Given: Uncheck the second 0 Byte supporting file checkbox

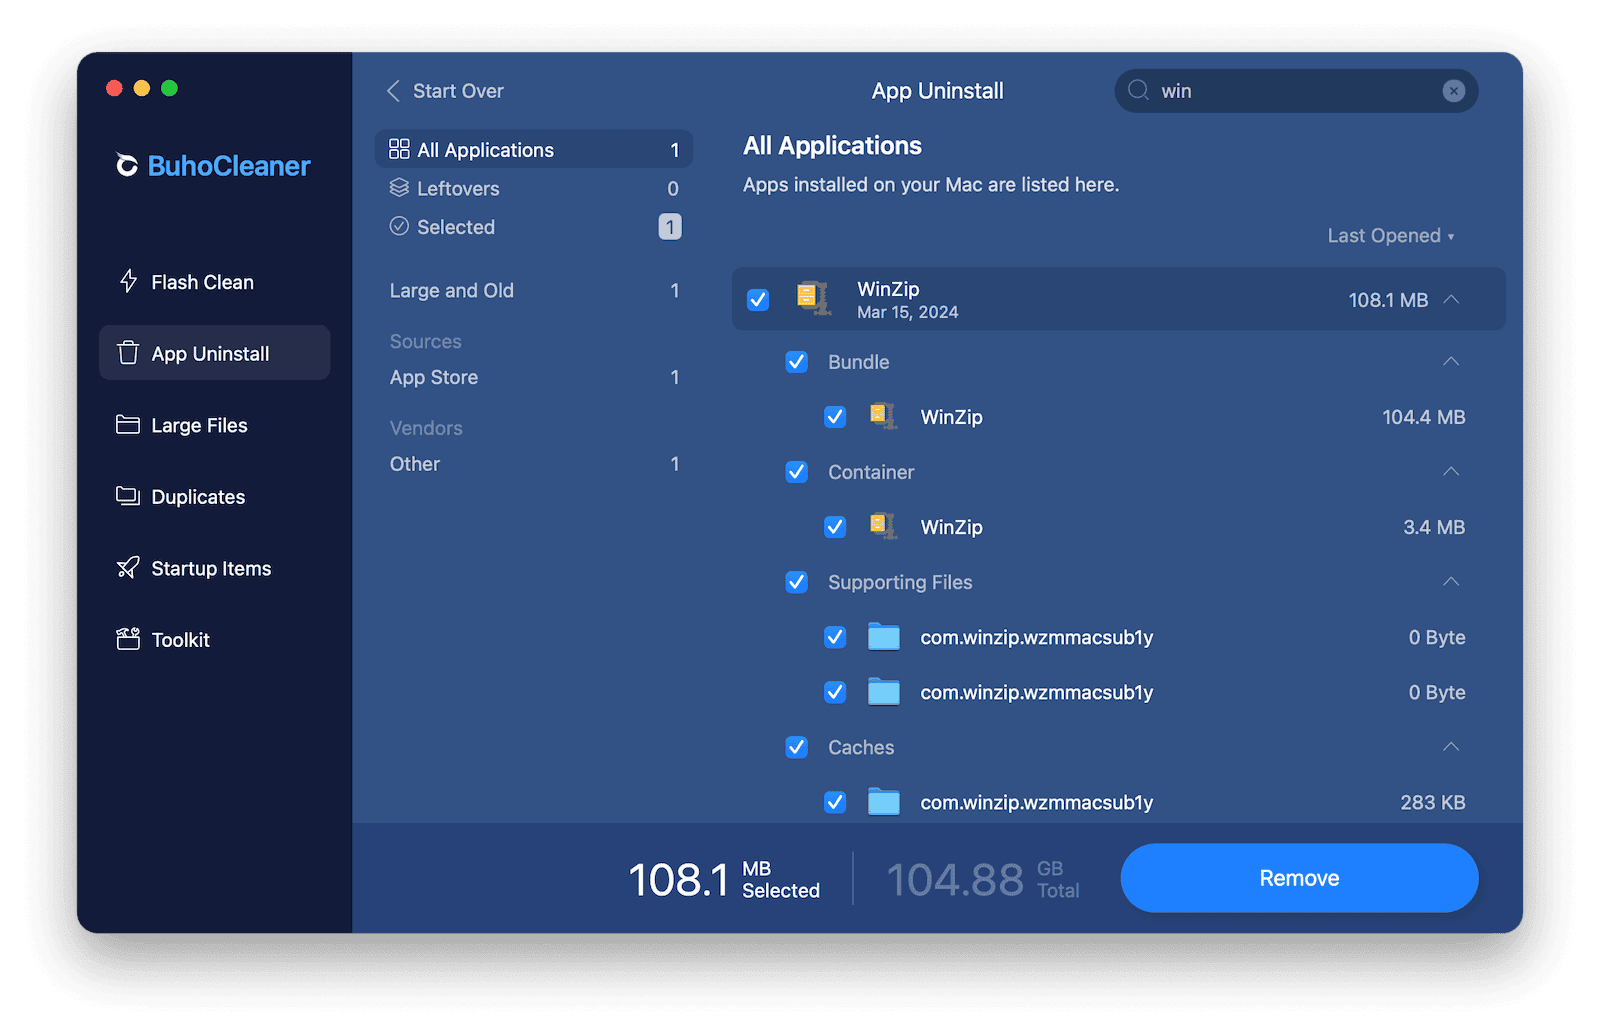Looking at the screenshot, I should [835, 692].
